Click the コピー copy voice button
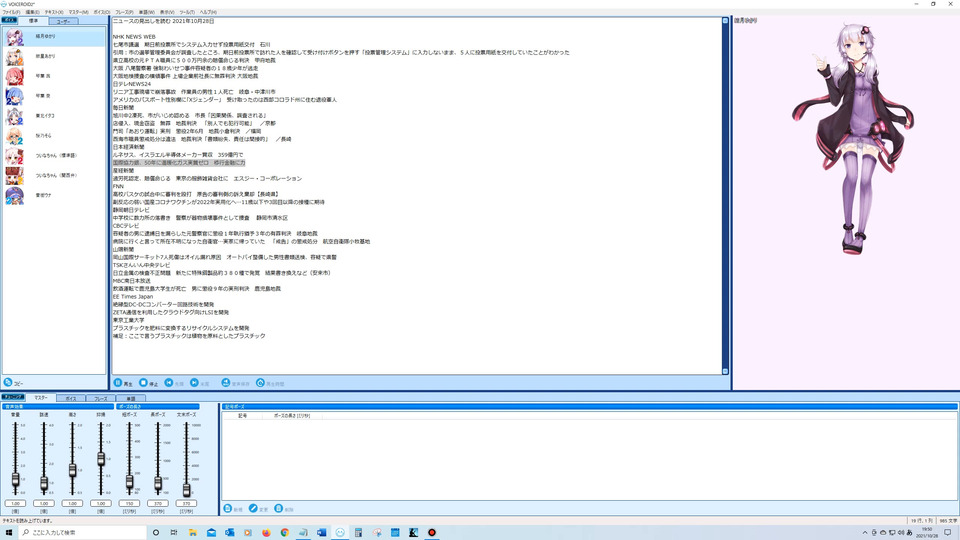960x540 pixels. click(x=13, y=383)
